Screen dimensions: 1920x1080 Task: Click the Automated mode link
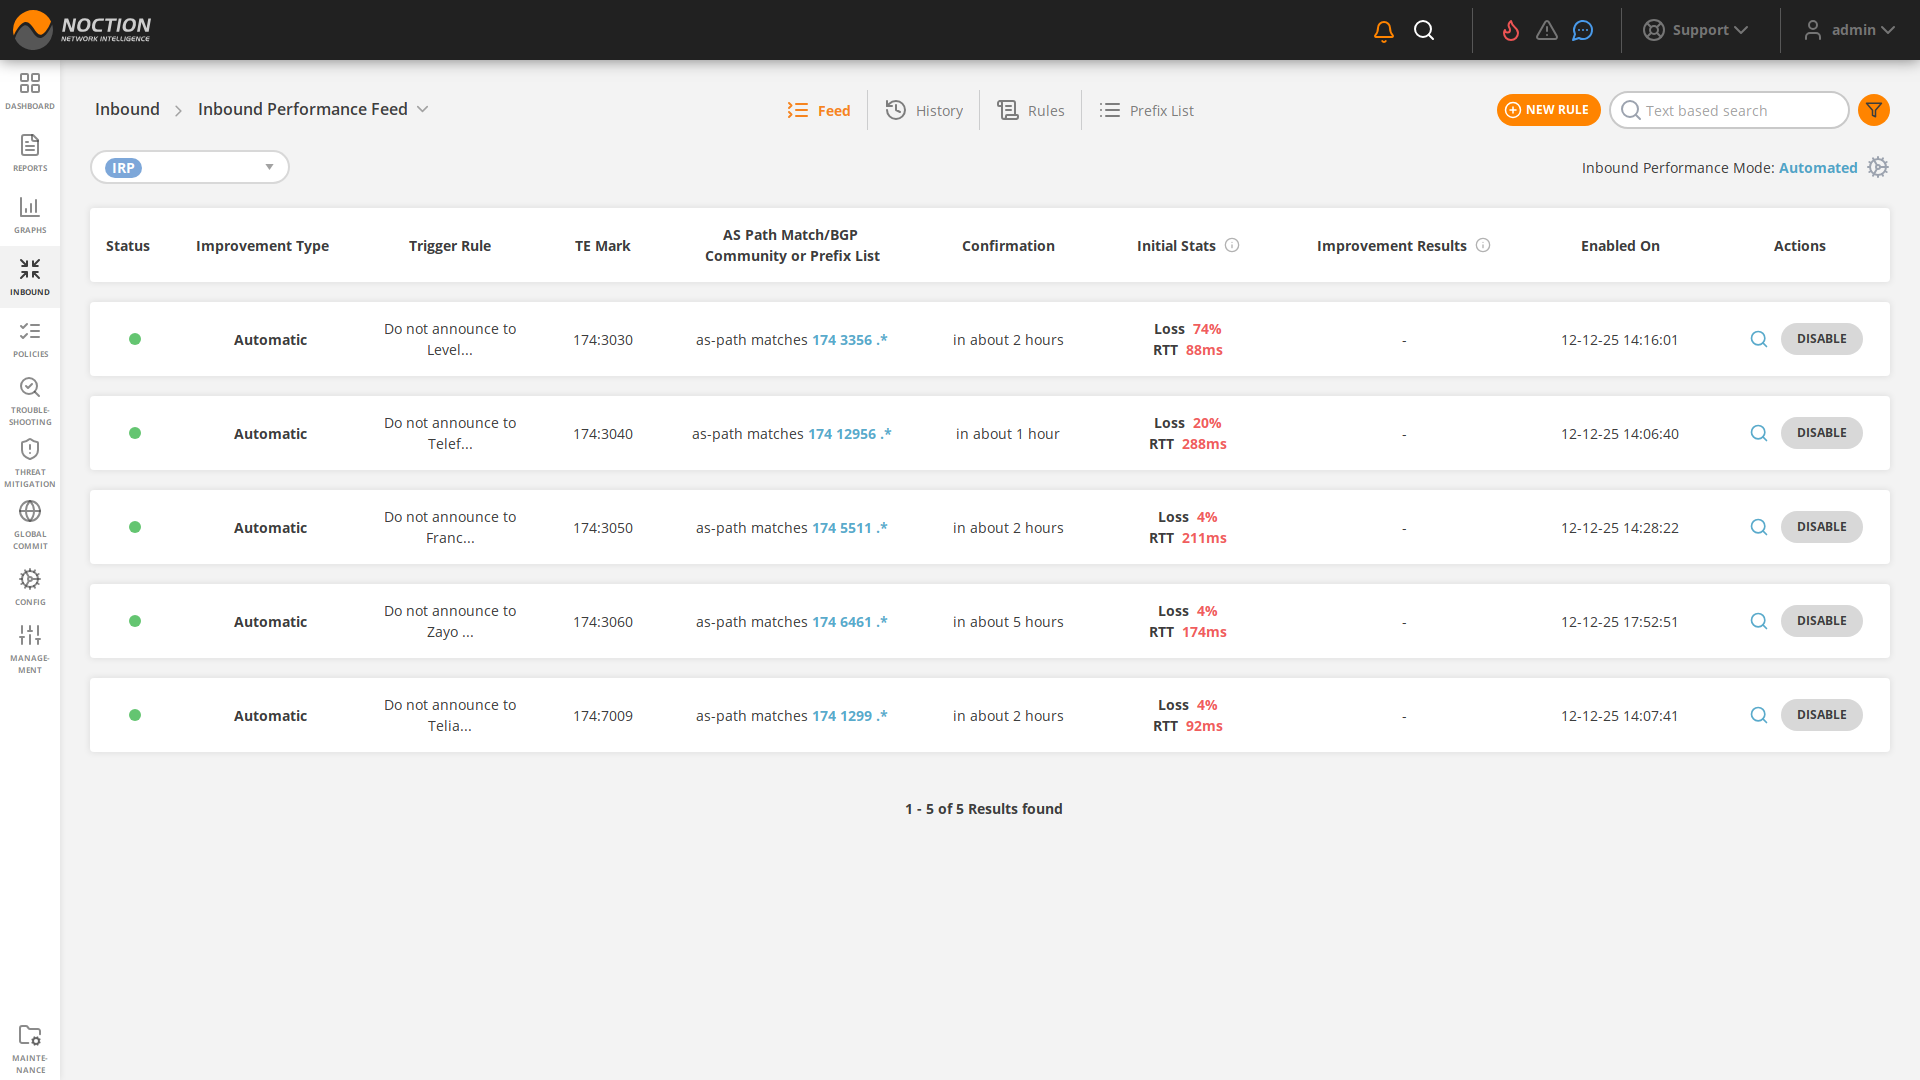1818,167
